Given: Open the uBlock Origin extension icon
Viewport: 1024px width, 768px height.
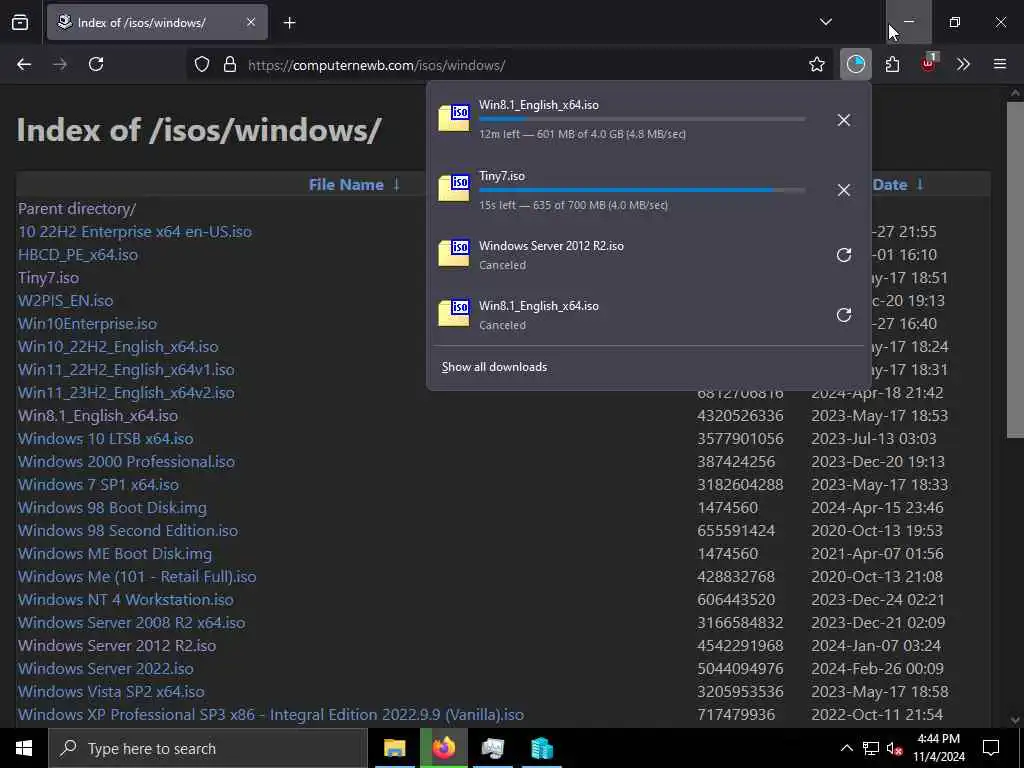Looking at the screenshot, I should (929, 63).
